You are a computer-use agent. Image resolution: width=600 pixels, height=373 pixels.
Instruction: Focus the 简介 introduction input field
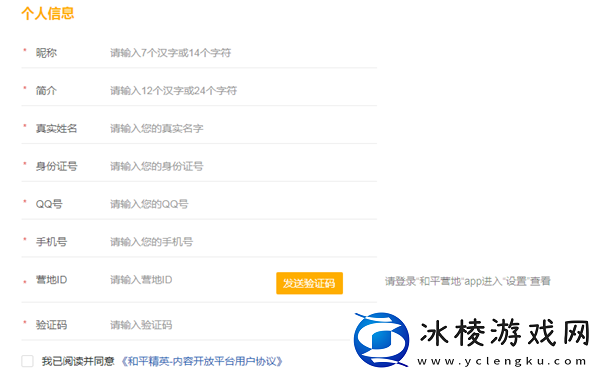(243, 91)
